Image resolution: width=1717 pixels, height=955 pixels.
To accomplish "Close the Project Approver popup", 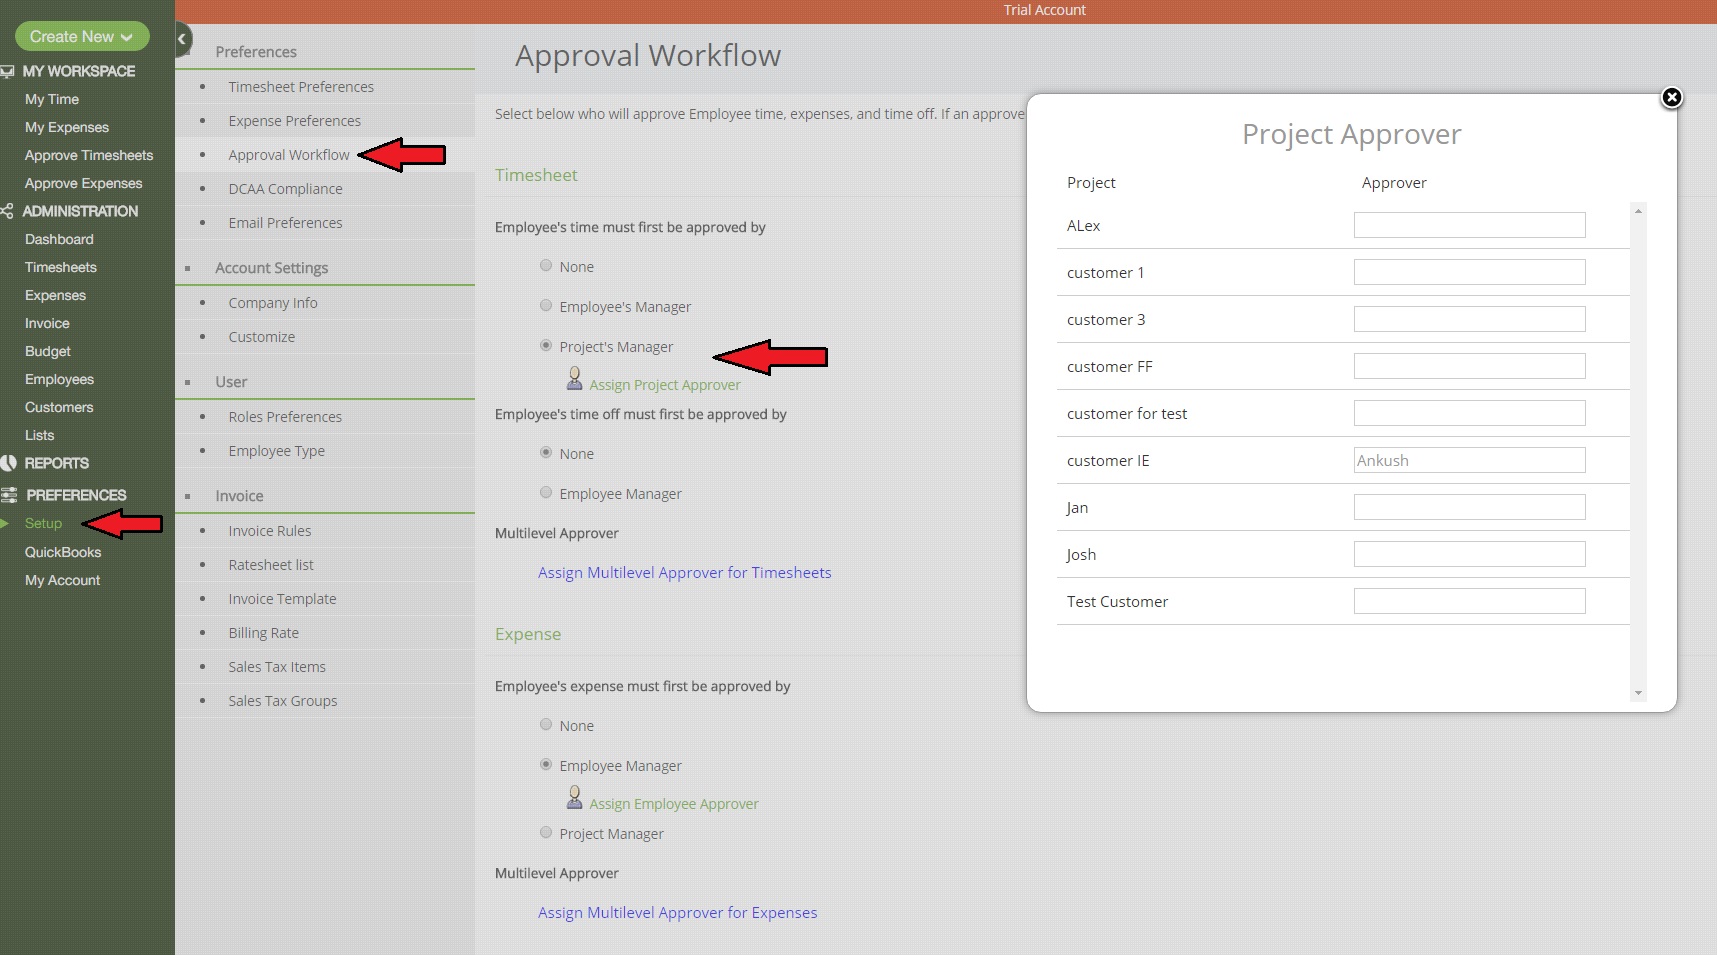I will click(1671, 98).
